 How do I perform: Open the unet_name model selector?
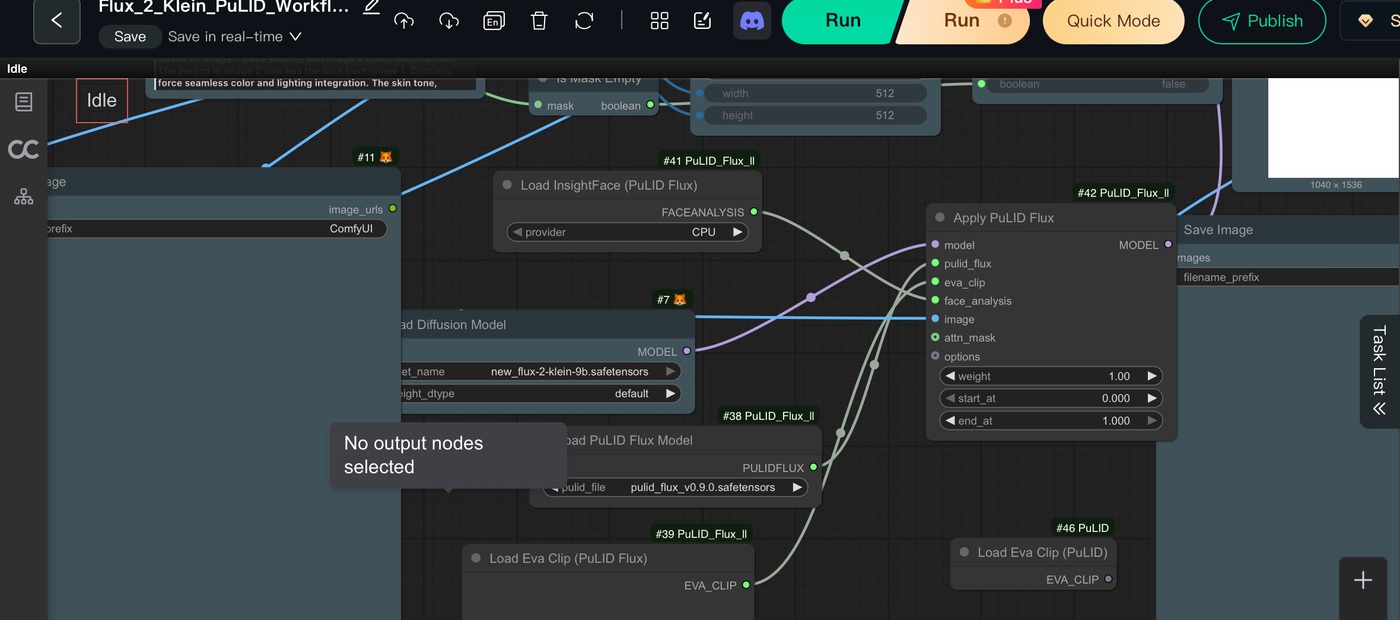540,371
